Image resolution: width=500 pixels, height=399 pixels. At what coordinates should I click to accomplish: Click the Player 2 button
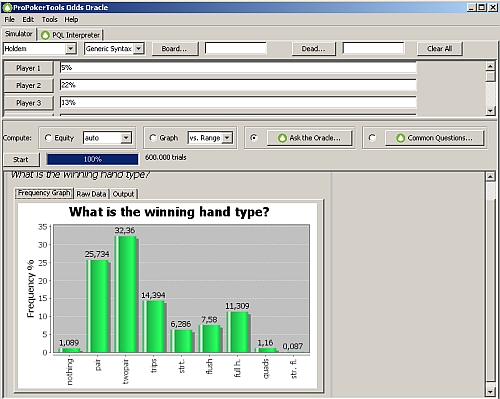28,86
